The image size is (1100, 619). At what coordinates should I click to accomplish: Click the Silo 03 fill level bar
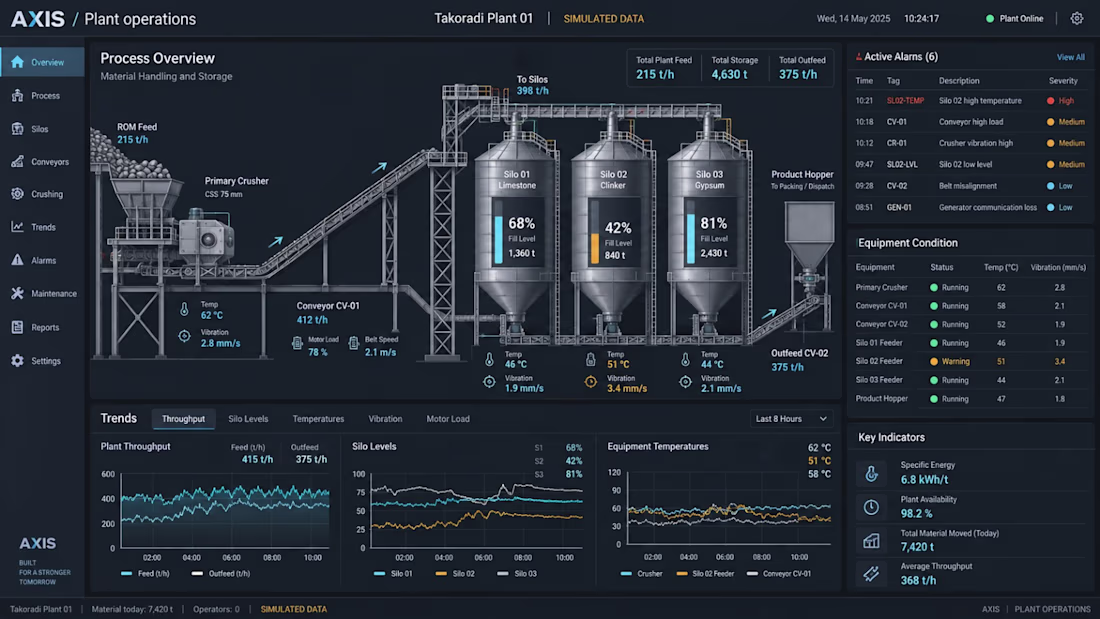pyautogui.click(x=691, y=239)
